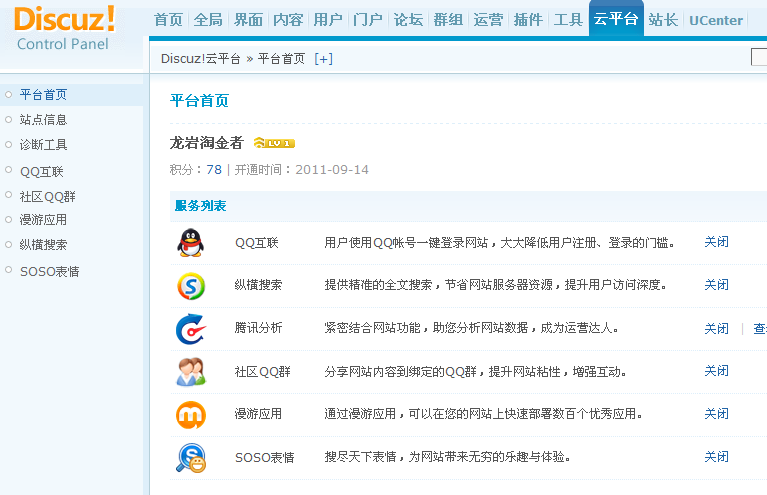
Task: Click the QQ互联 service name in list
Action: 257,243
